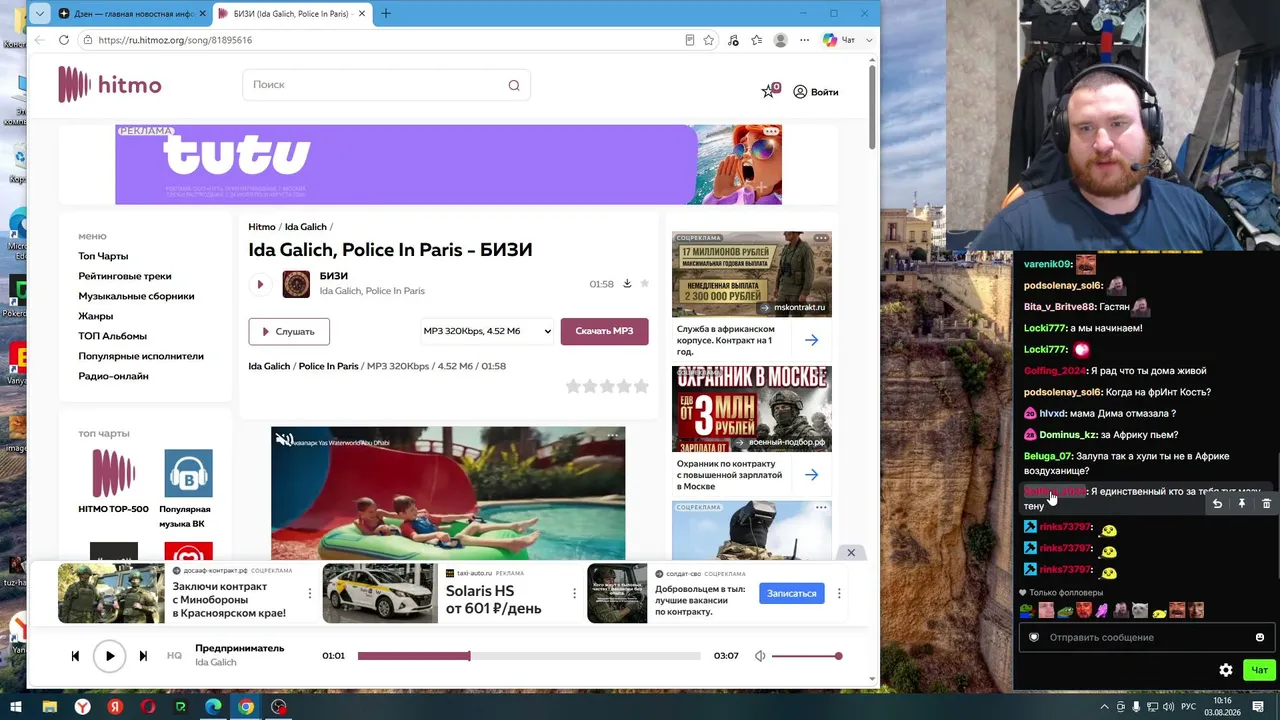The image size is (1280, 720).
Task: Click the green Чат send button
Action: [1259, 670]
